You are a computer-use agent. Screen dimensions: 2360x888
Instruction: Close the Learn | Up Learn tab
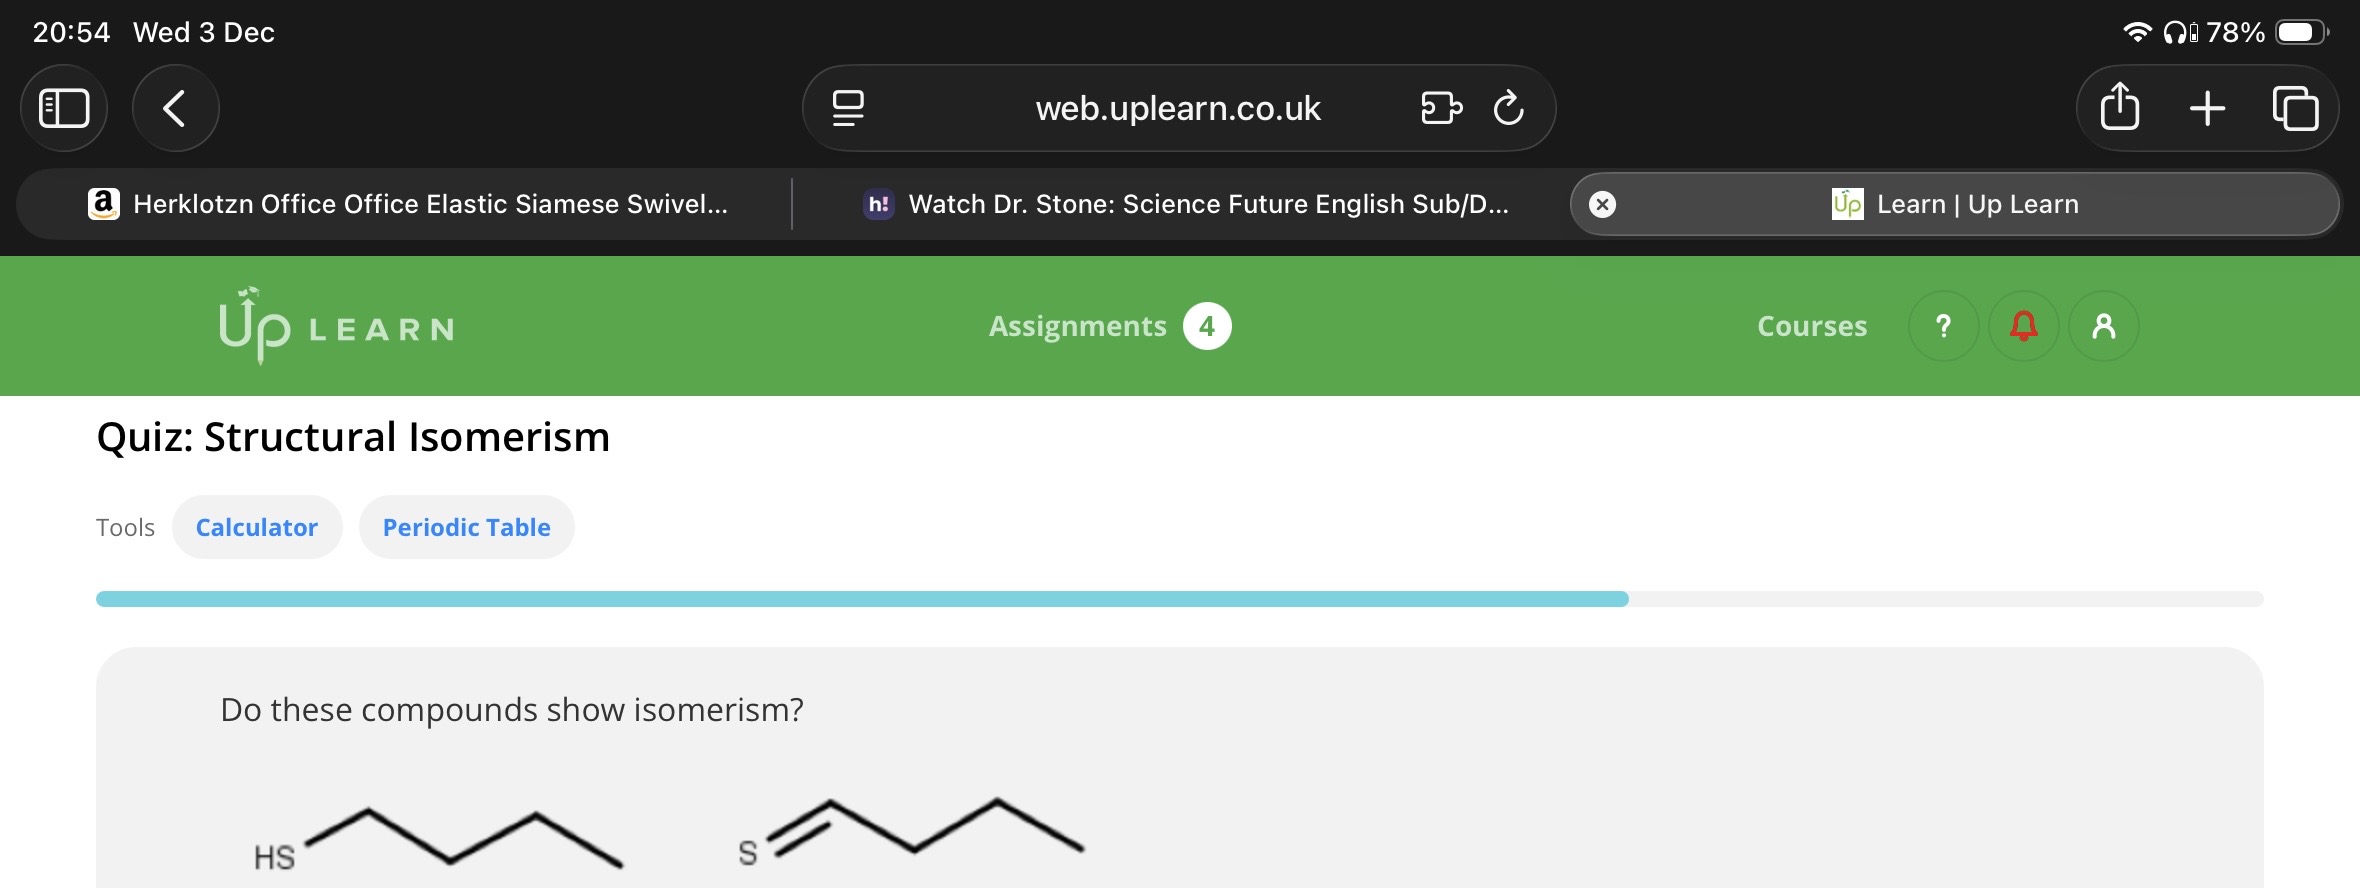click(x=1602, y=204)
